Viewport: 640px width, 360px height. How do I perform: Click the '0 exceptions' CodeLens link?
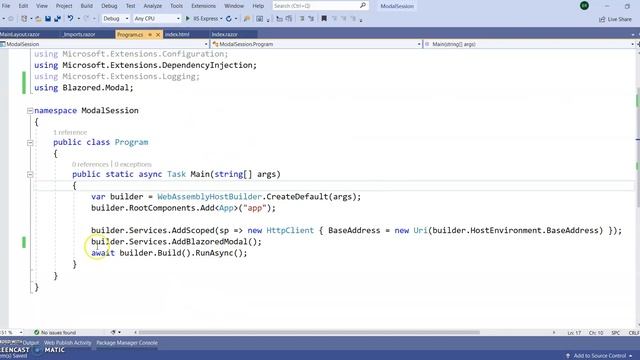133,164
